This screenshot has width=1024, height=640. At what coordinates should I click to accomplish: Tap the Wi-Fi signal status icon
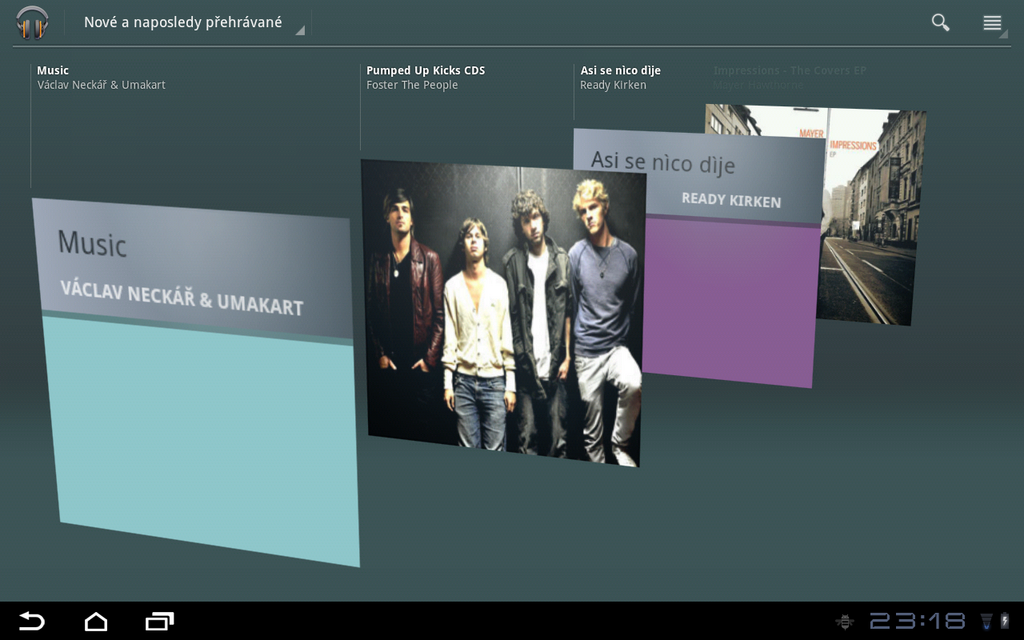[x=986, y=621]
